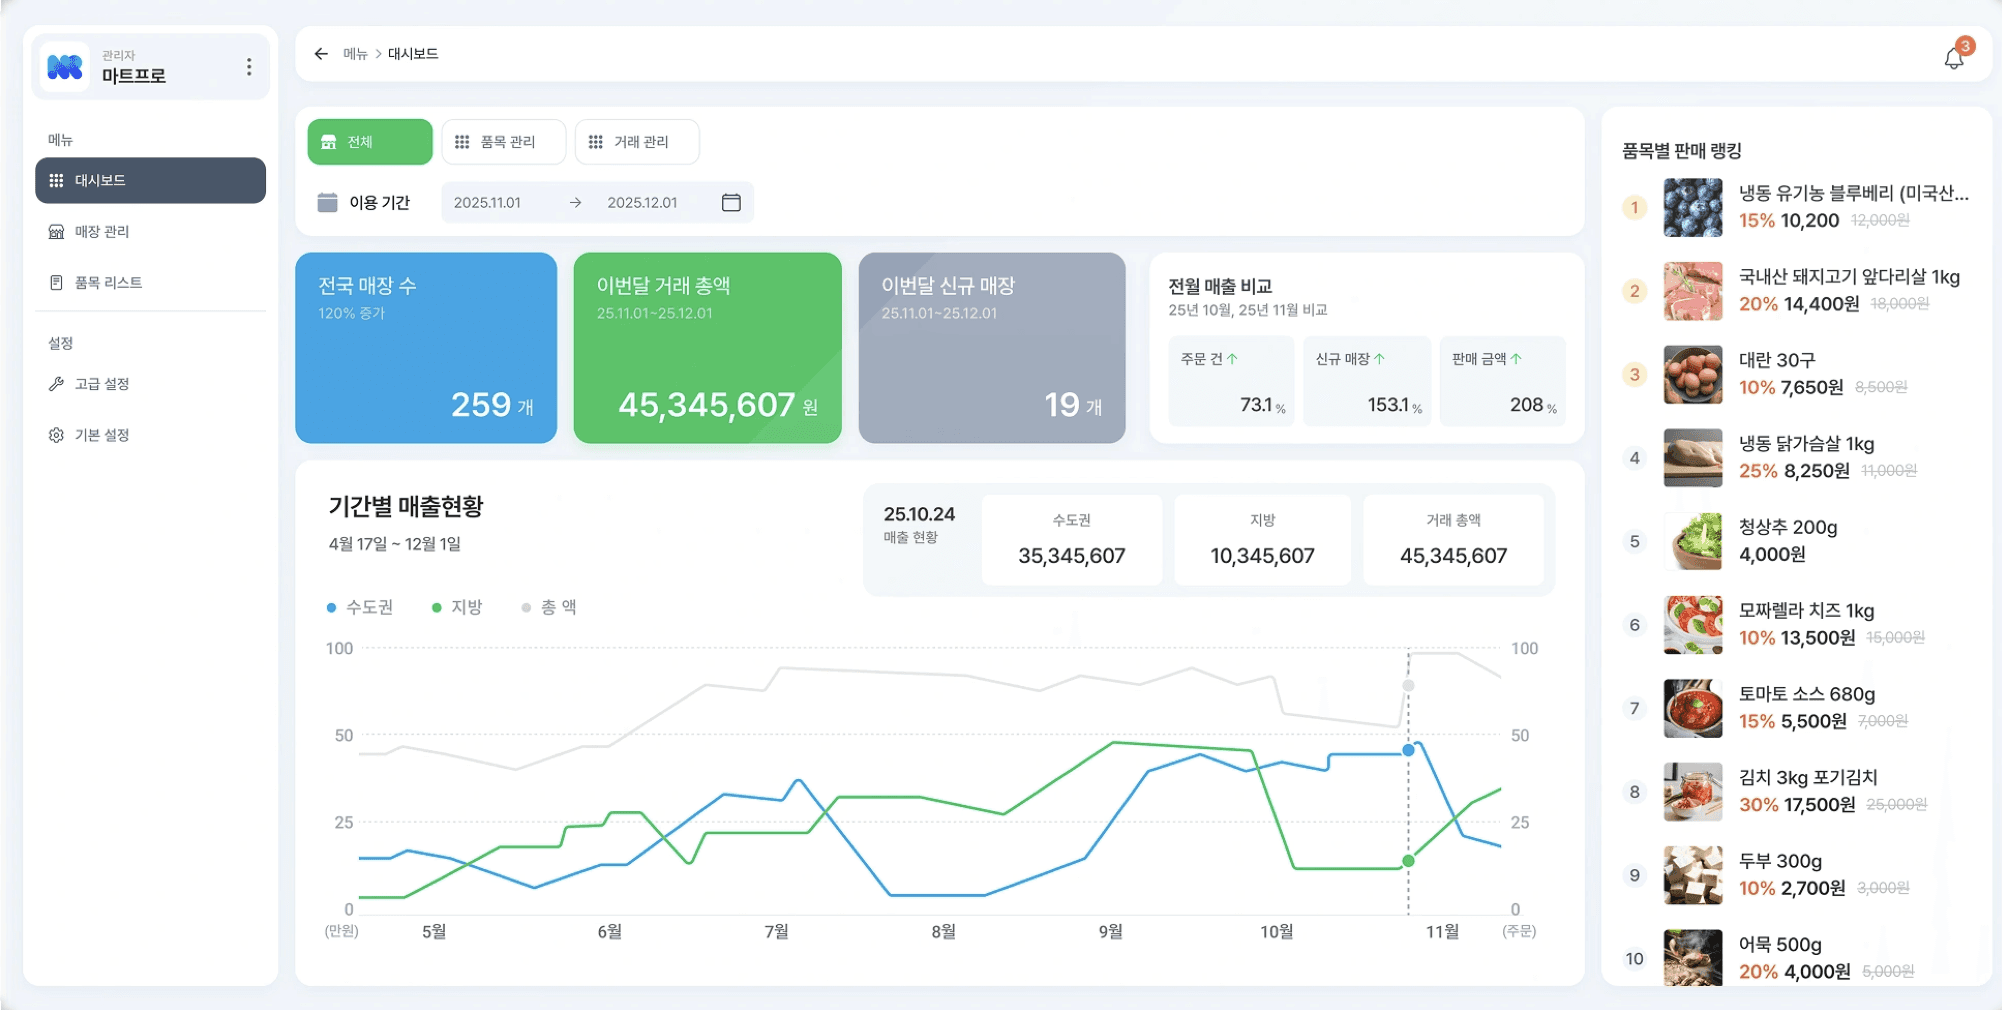Open 고급 설정 settings
This screenshot has width=2002, height=1010.
[x=150, y=384]
